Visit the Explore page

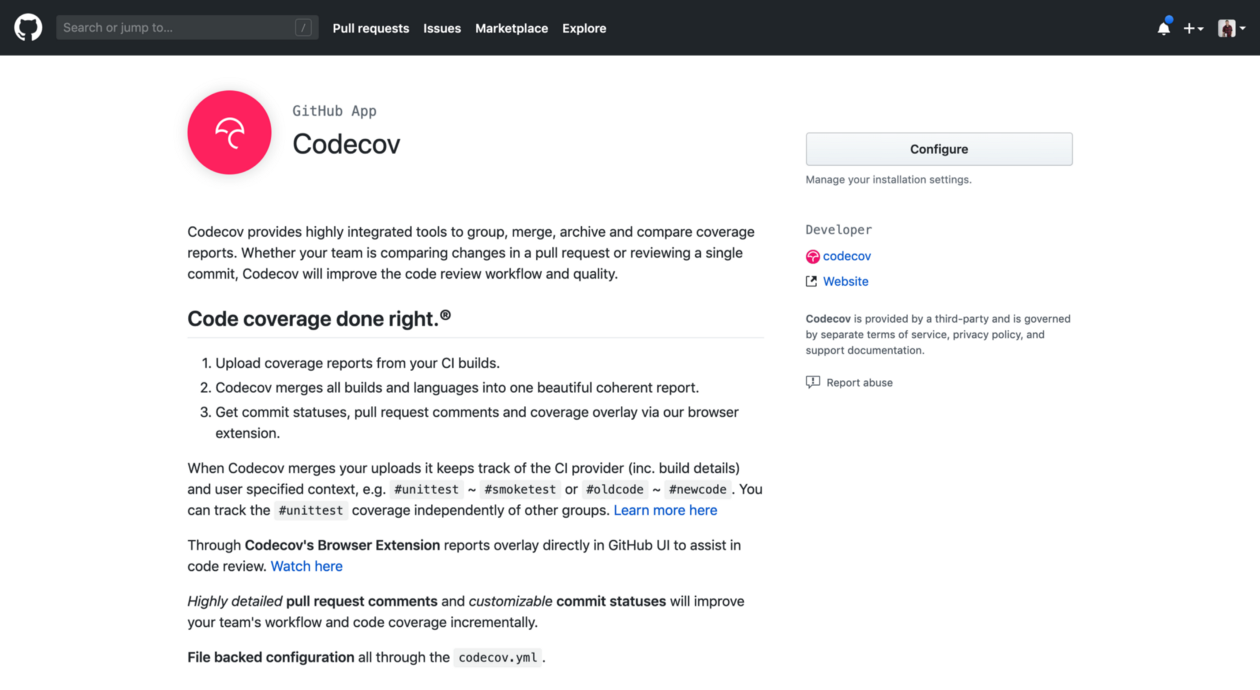point(584,28)
